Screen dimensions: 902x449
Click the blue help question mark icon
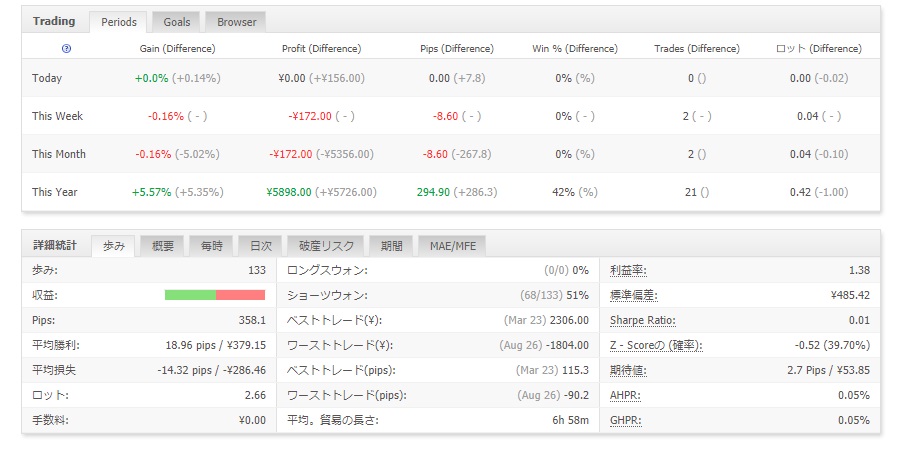click(x=67, y=49)
